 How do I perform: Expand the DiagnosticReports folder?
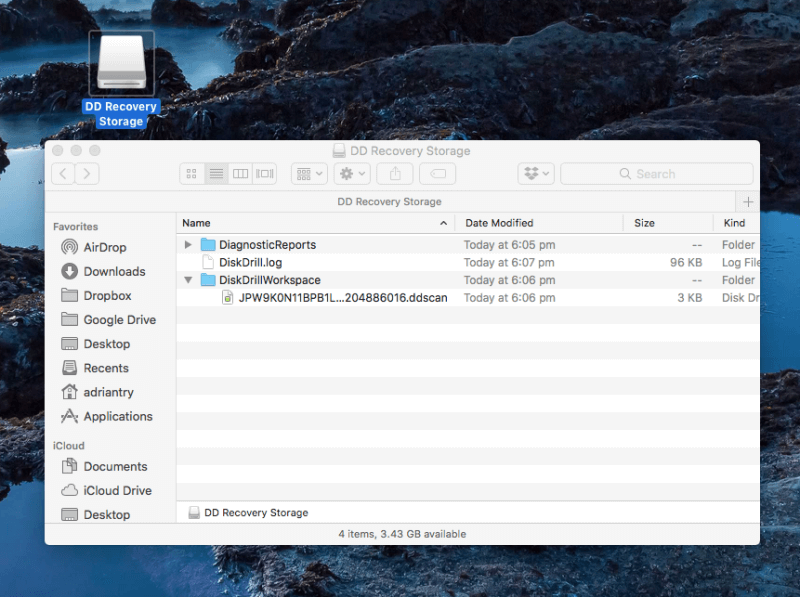188,245
